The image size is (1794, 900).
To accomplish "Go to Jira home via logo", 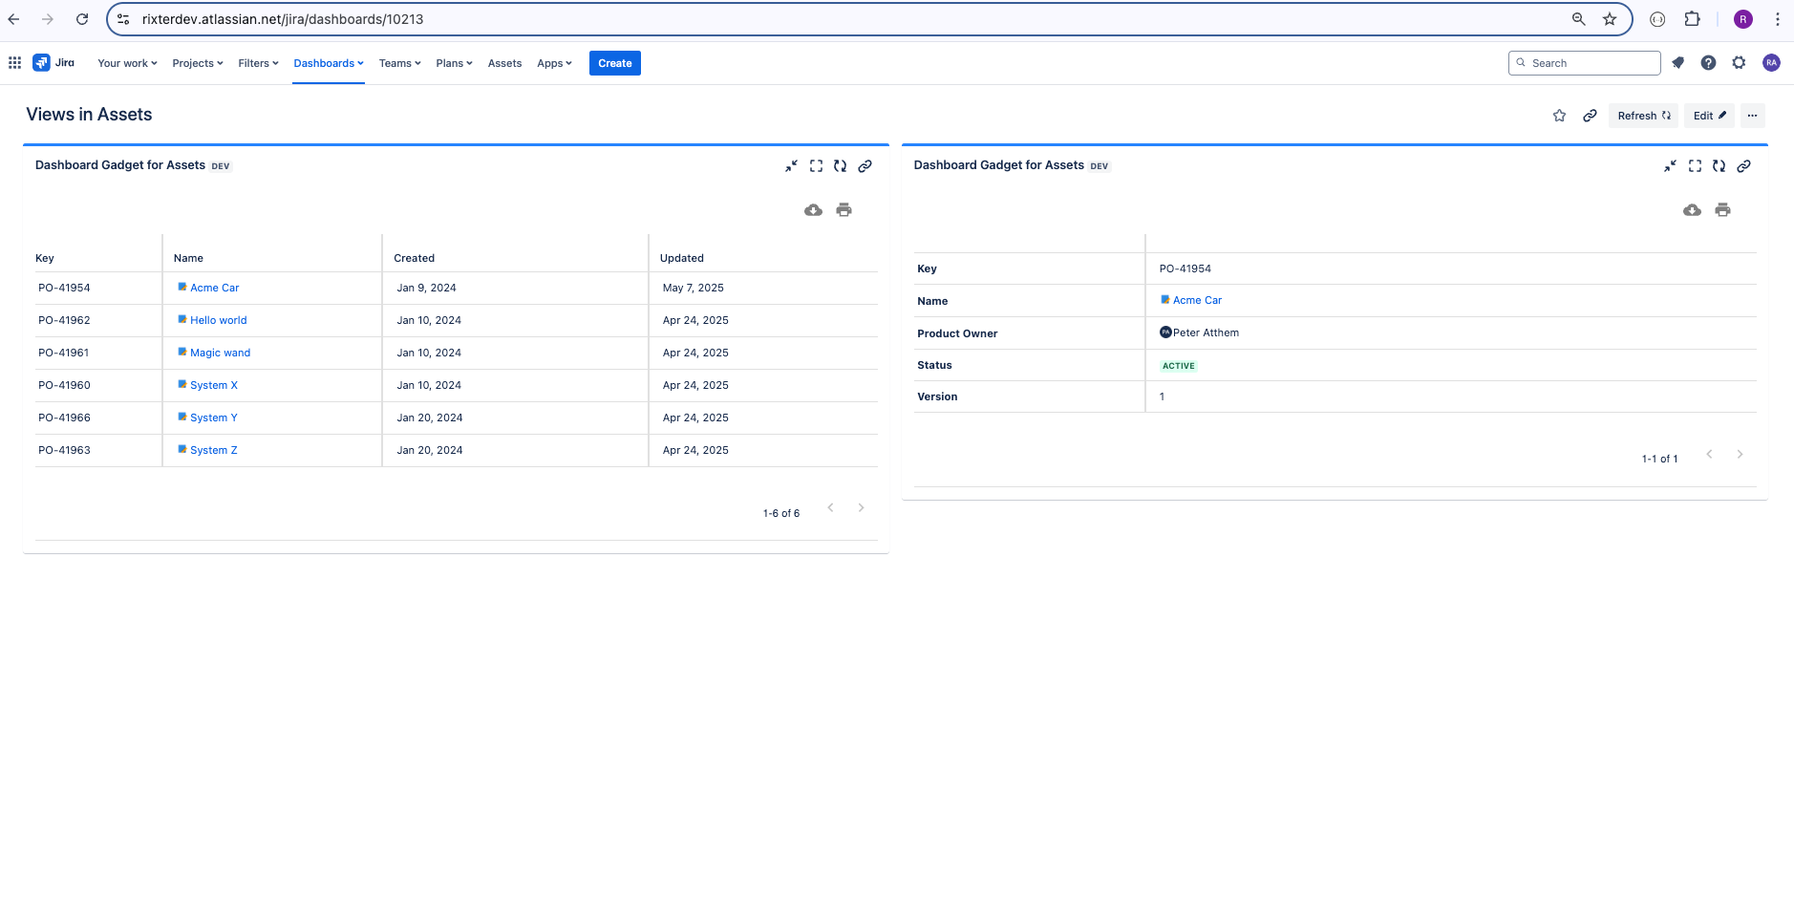I will point(54,63).
